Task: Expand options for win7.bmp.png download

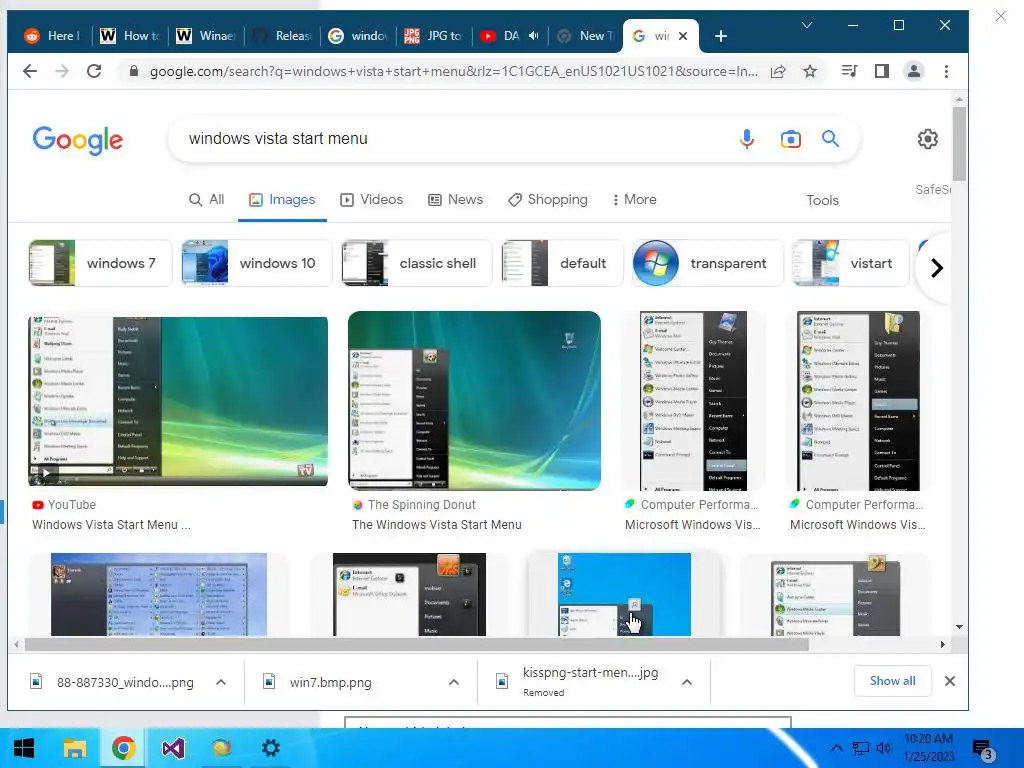Action: (454, 682)
